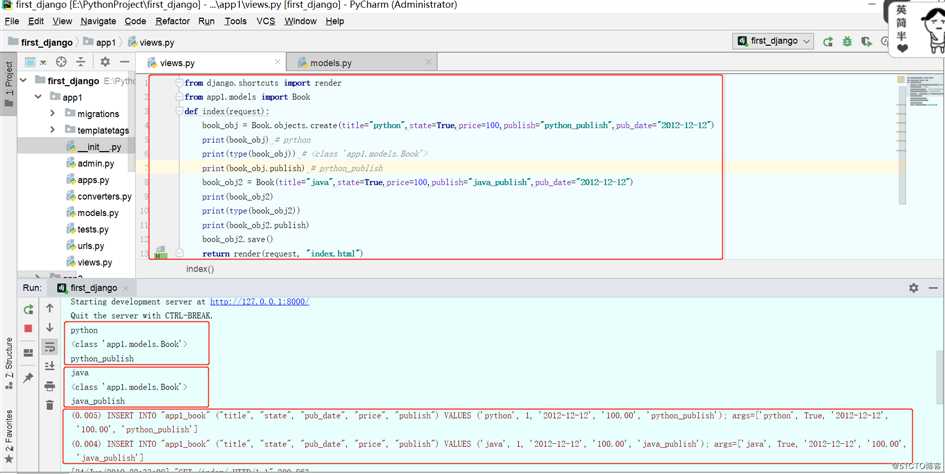945x474 pixels.
Task: Collapse first_django project root
Action: [x=24, y=80]
